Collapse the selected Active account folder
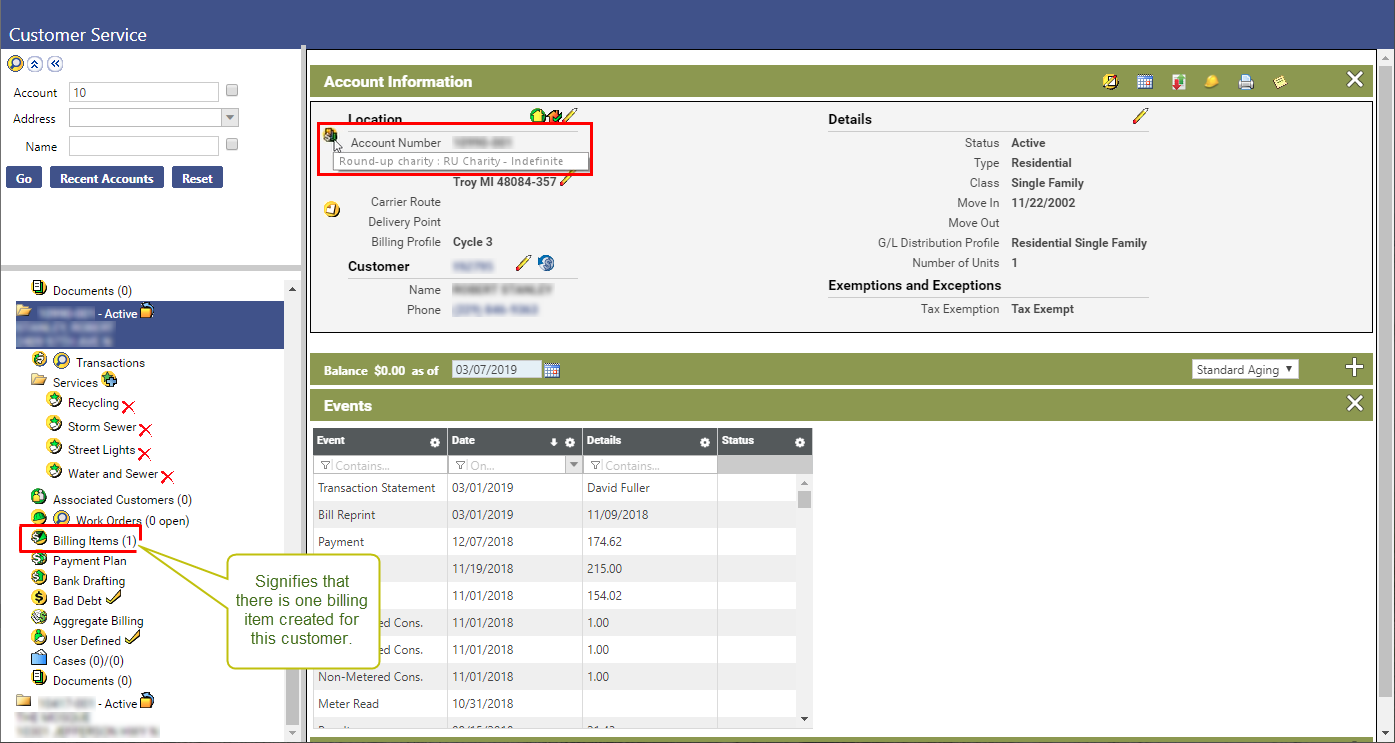 (24, 312)
